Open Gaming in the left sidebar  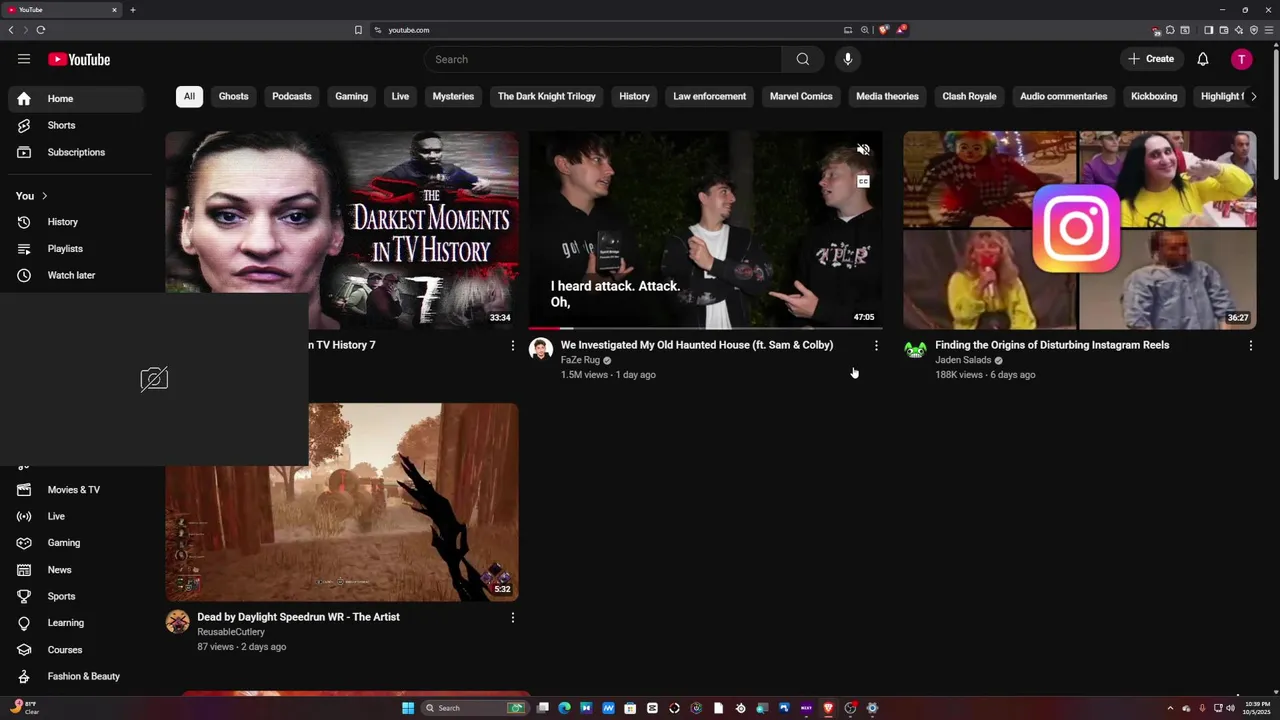(76, 543)
